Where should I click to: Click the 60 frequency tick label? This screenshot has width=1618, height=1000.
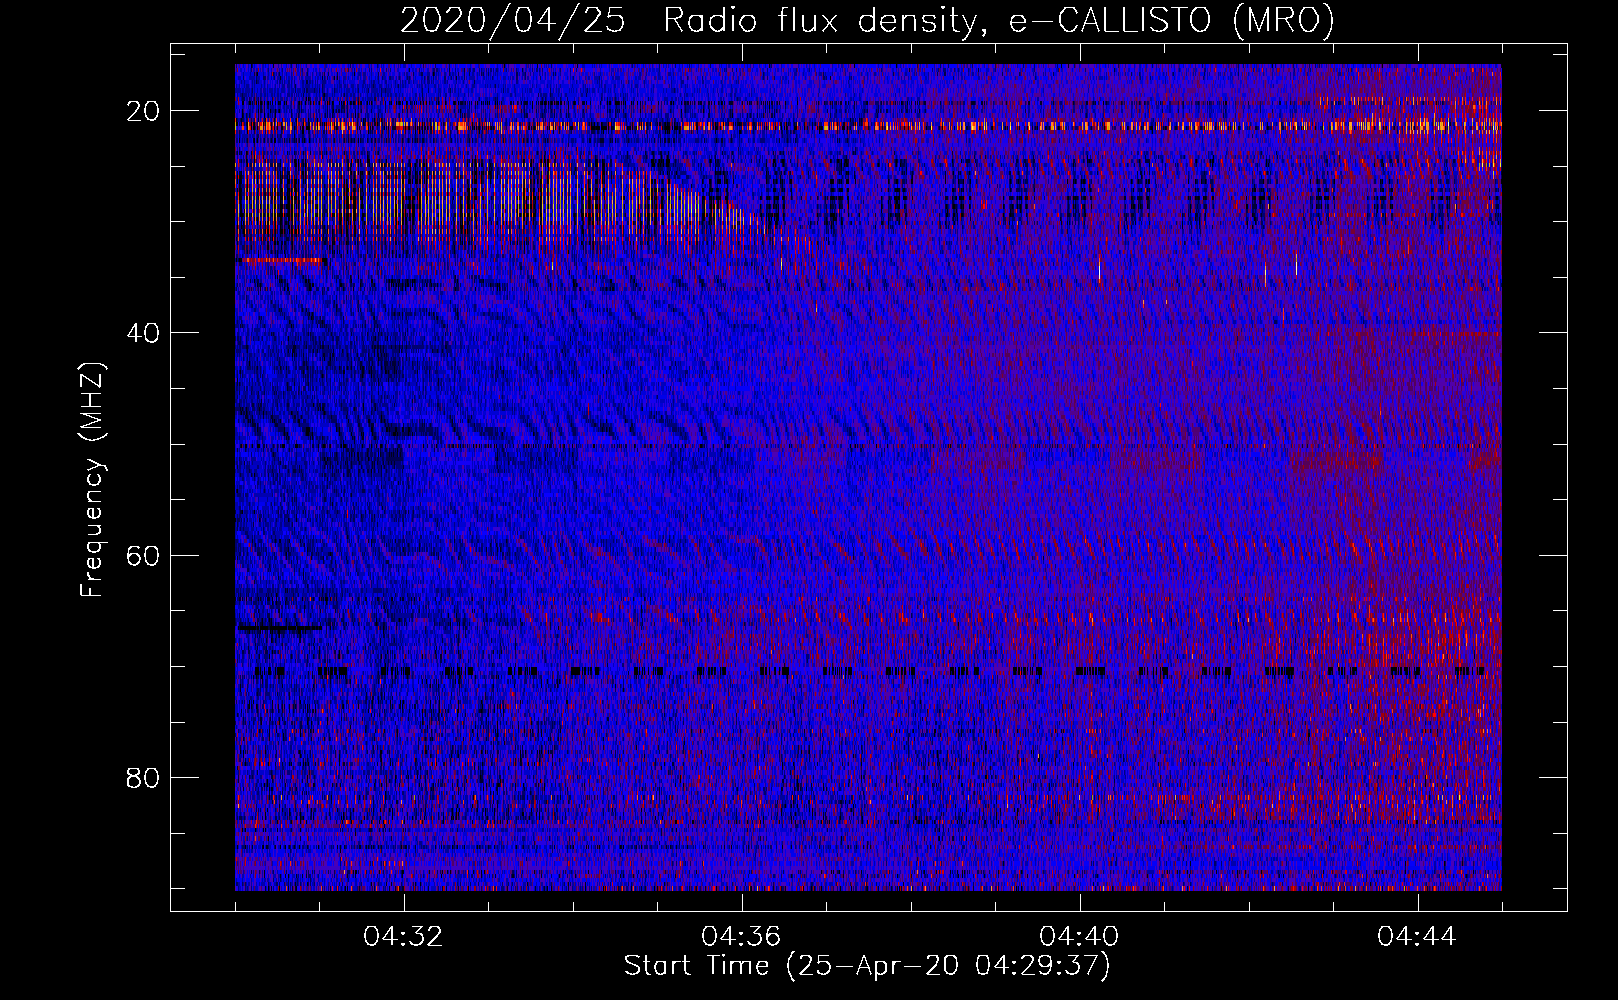(144, 555)
